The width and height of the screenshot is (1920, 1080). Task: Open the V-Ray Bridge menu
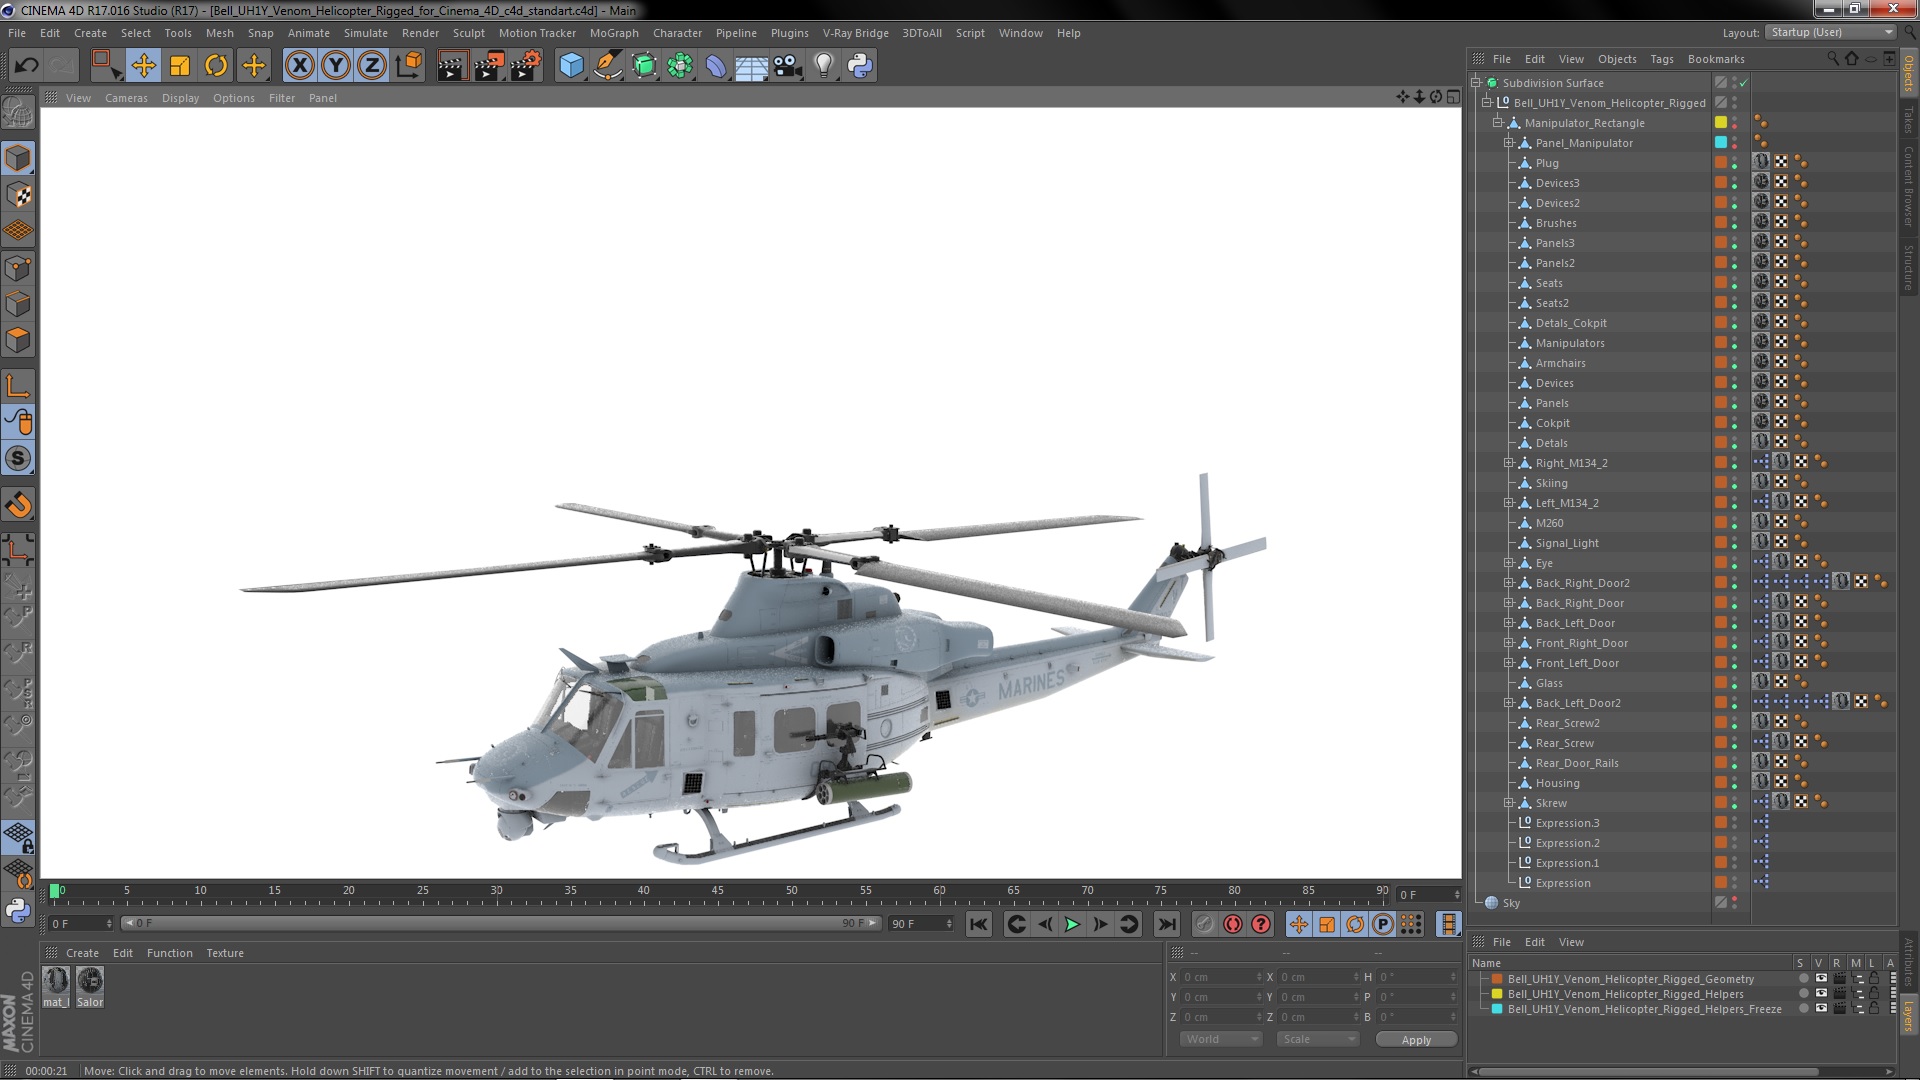click(x=855, y=33)
